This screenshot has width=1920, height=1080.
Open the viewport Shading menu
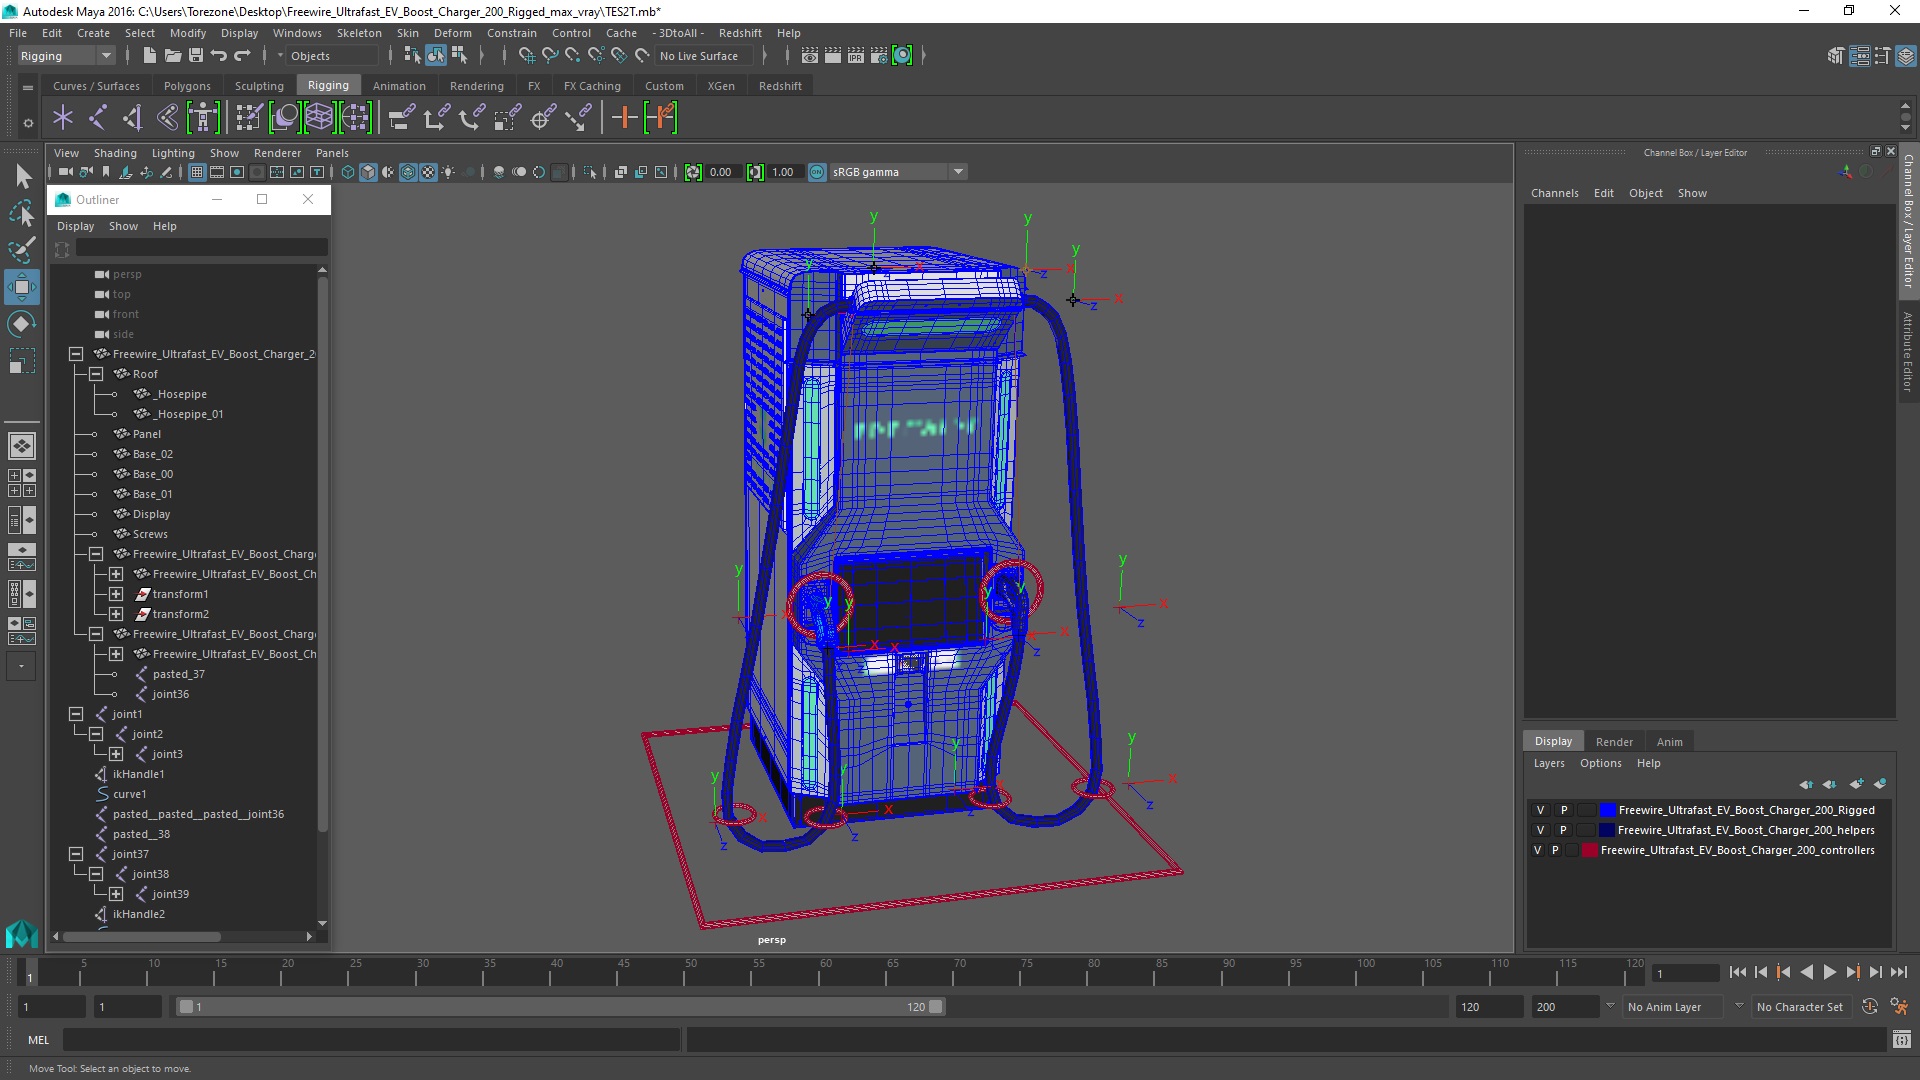(x=115, y=153)
